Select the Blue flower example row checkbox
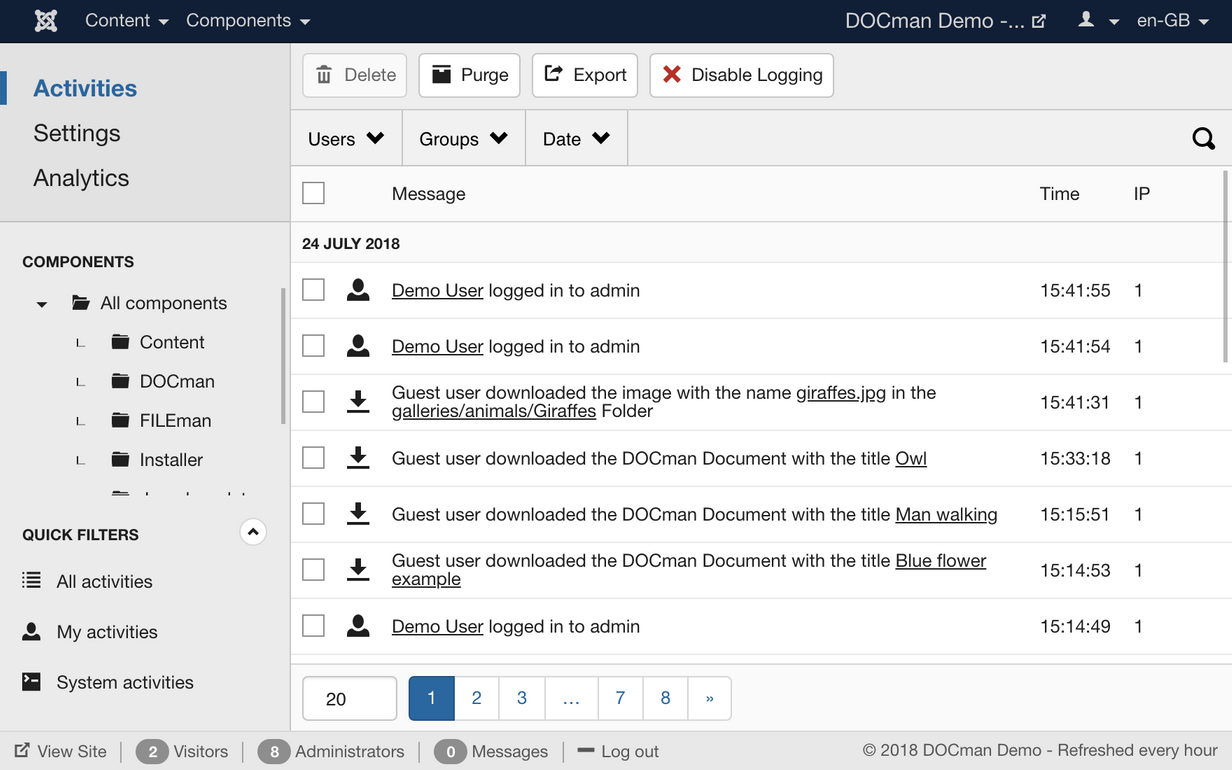 (314, 570)
